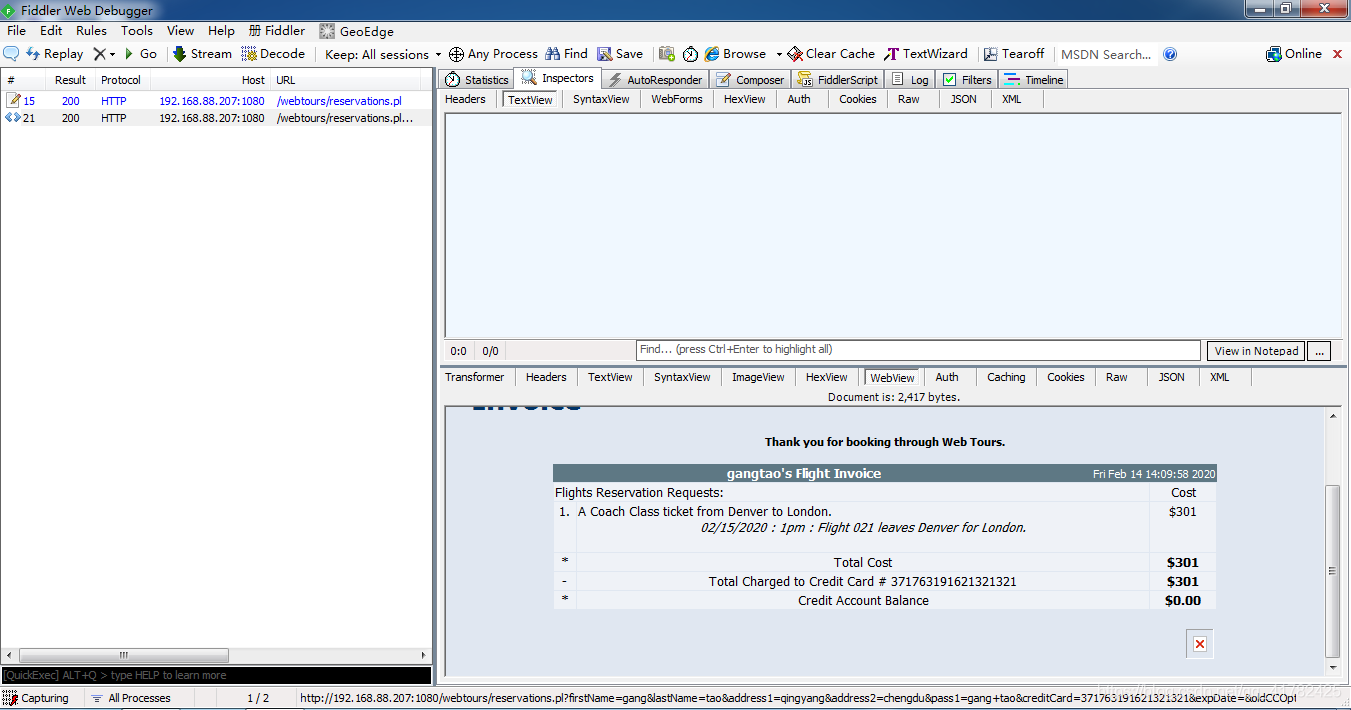The image size is (1351, 710).
Task: Click the MSDN Search field
Action: (1106, 54)
